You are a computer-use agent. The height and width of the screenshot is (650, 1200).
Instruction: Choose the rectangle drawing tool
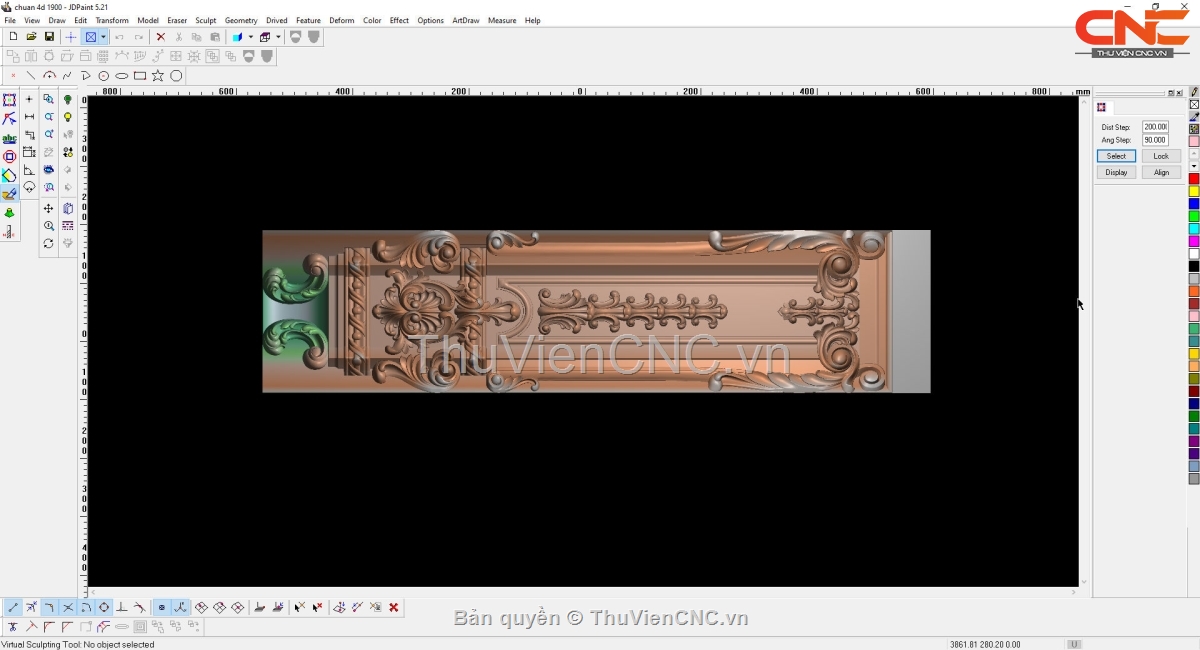(140, 76)
